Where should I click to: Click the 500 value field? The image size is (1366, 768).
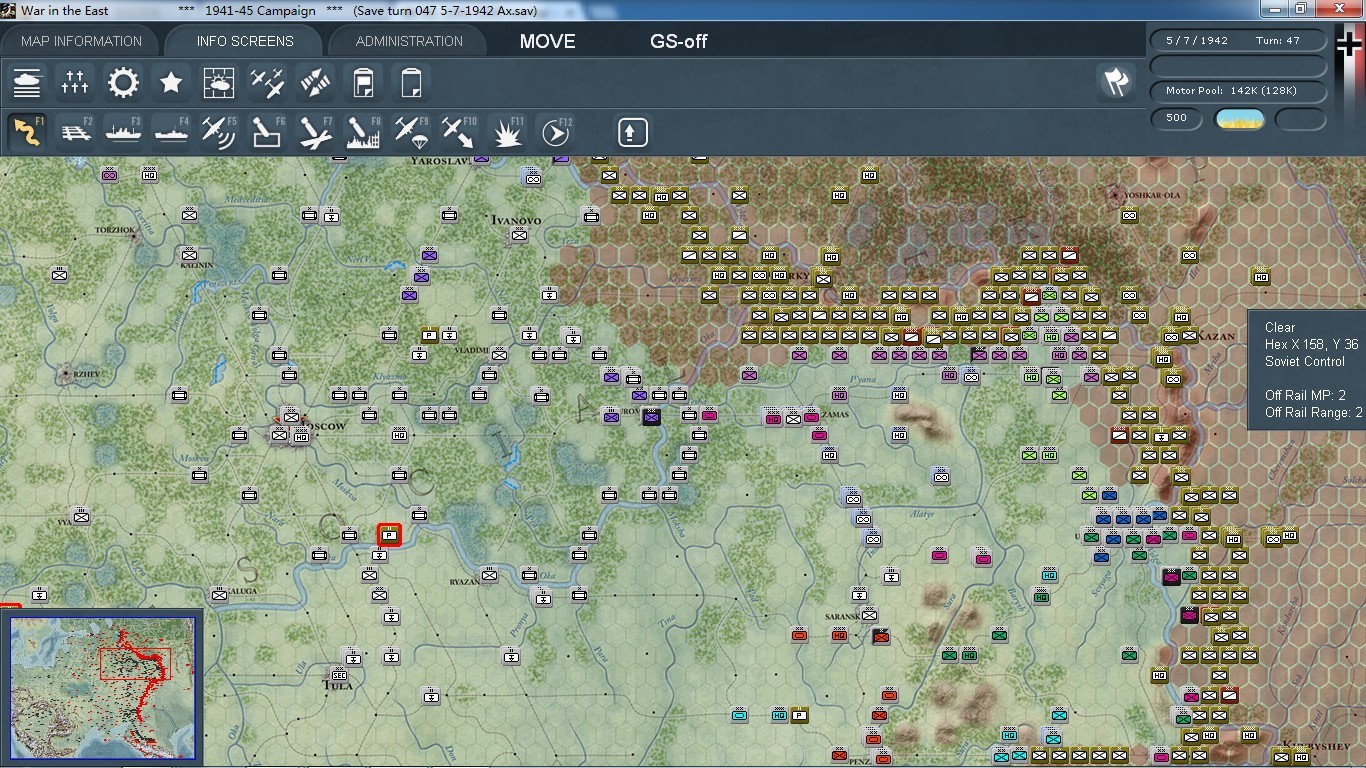click(1177, 118)
